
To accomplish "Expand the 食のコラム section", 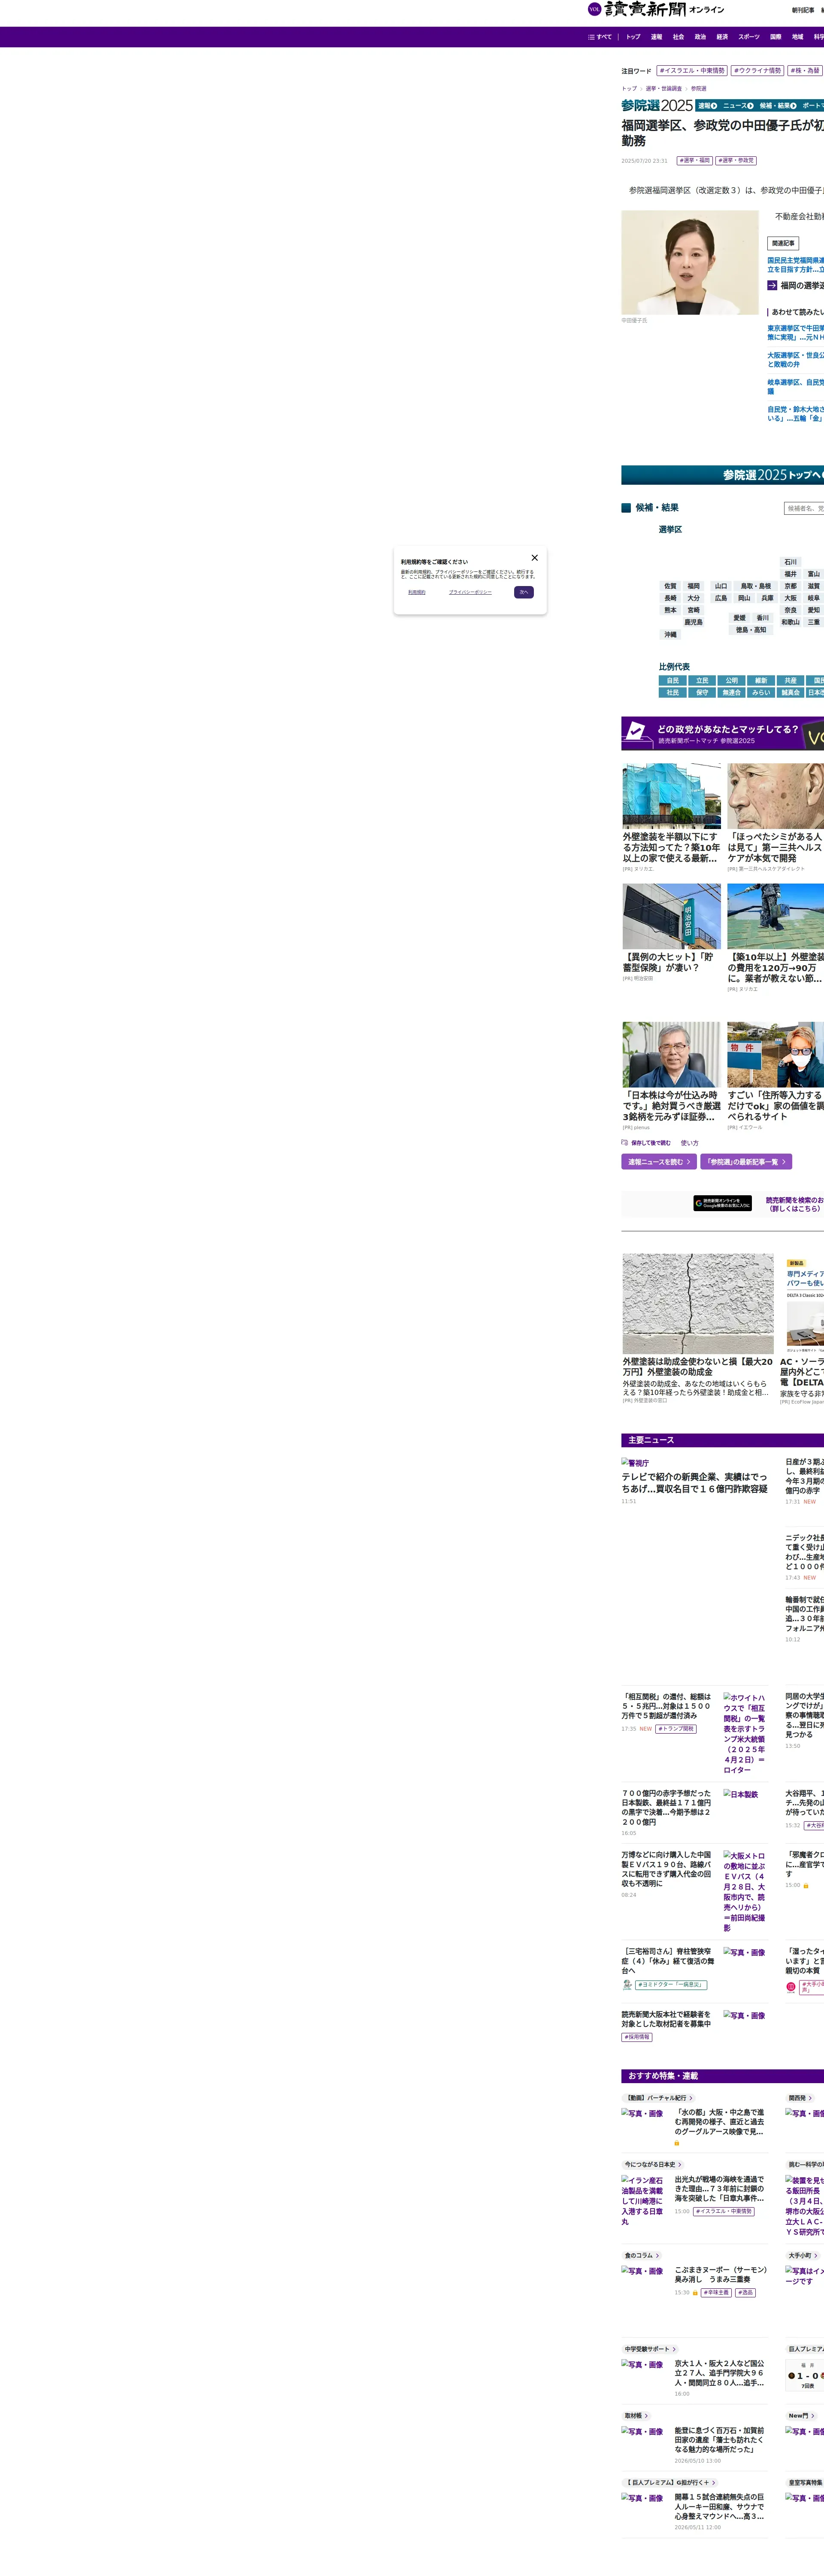I will [642, 2256].
